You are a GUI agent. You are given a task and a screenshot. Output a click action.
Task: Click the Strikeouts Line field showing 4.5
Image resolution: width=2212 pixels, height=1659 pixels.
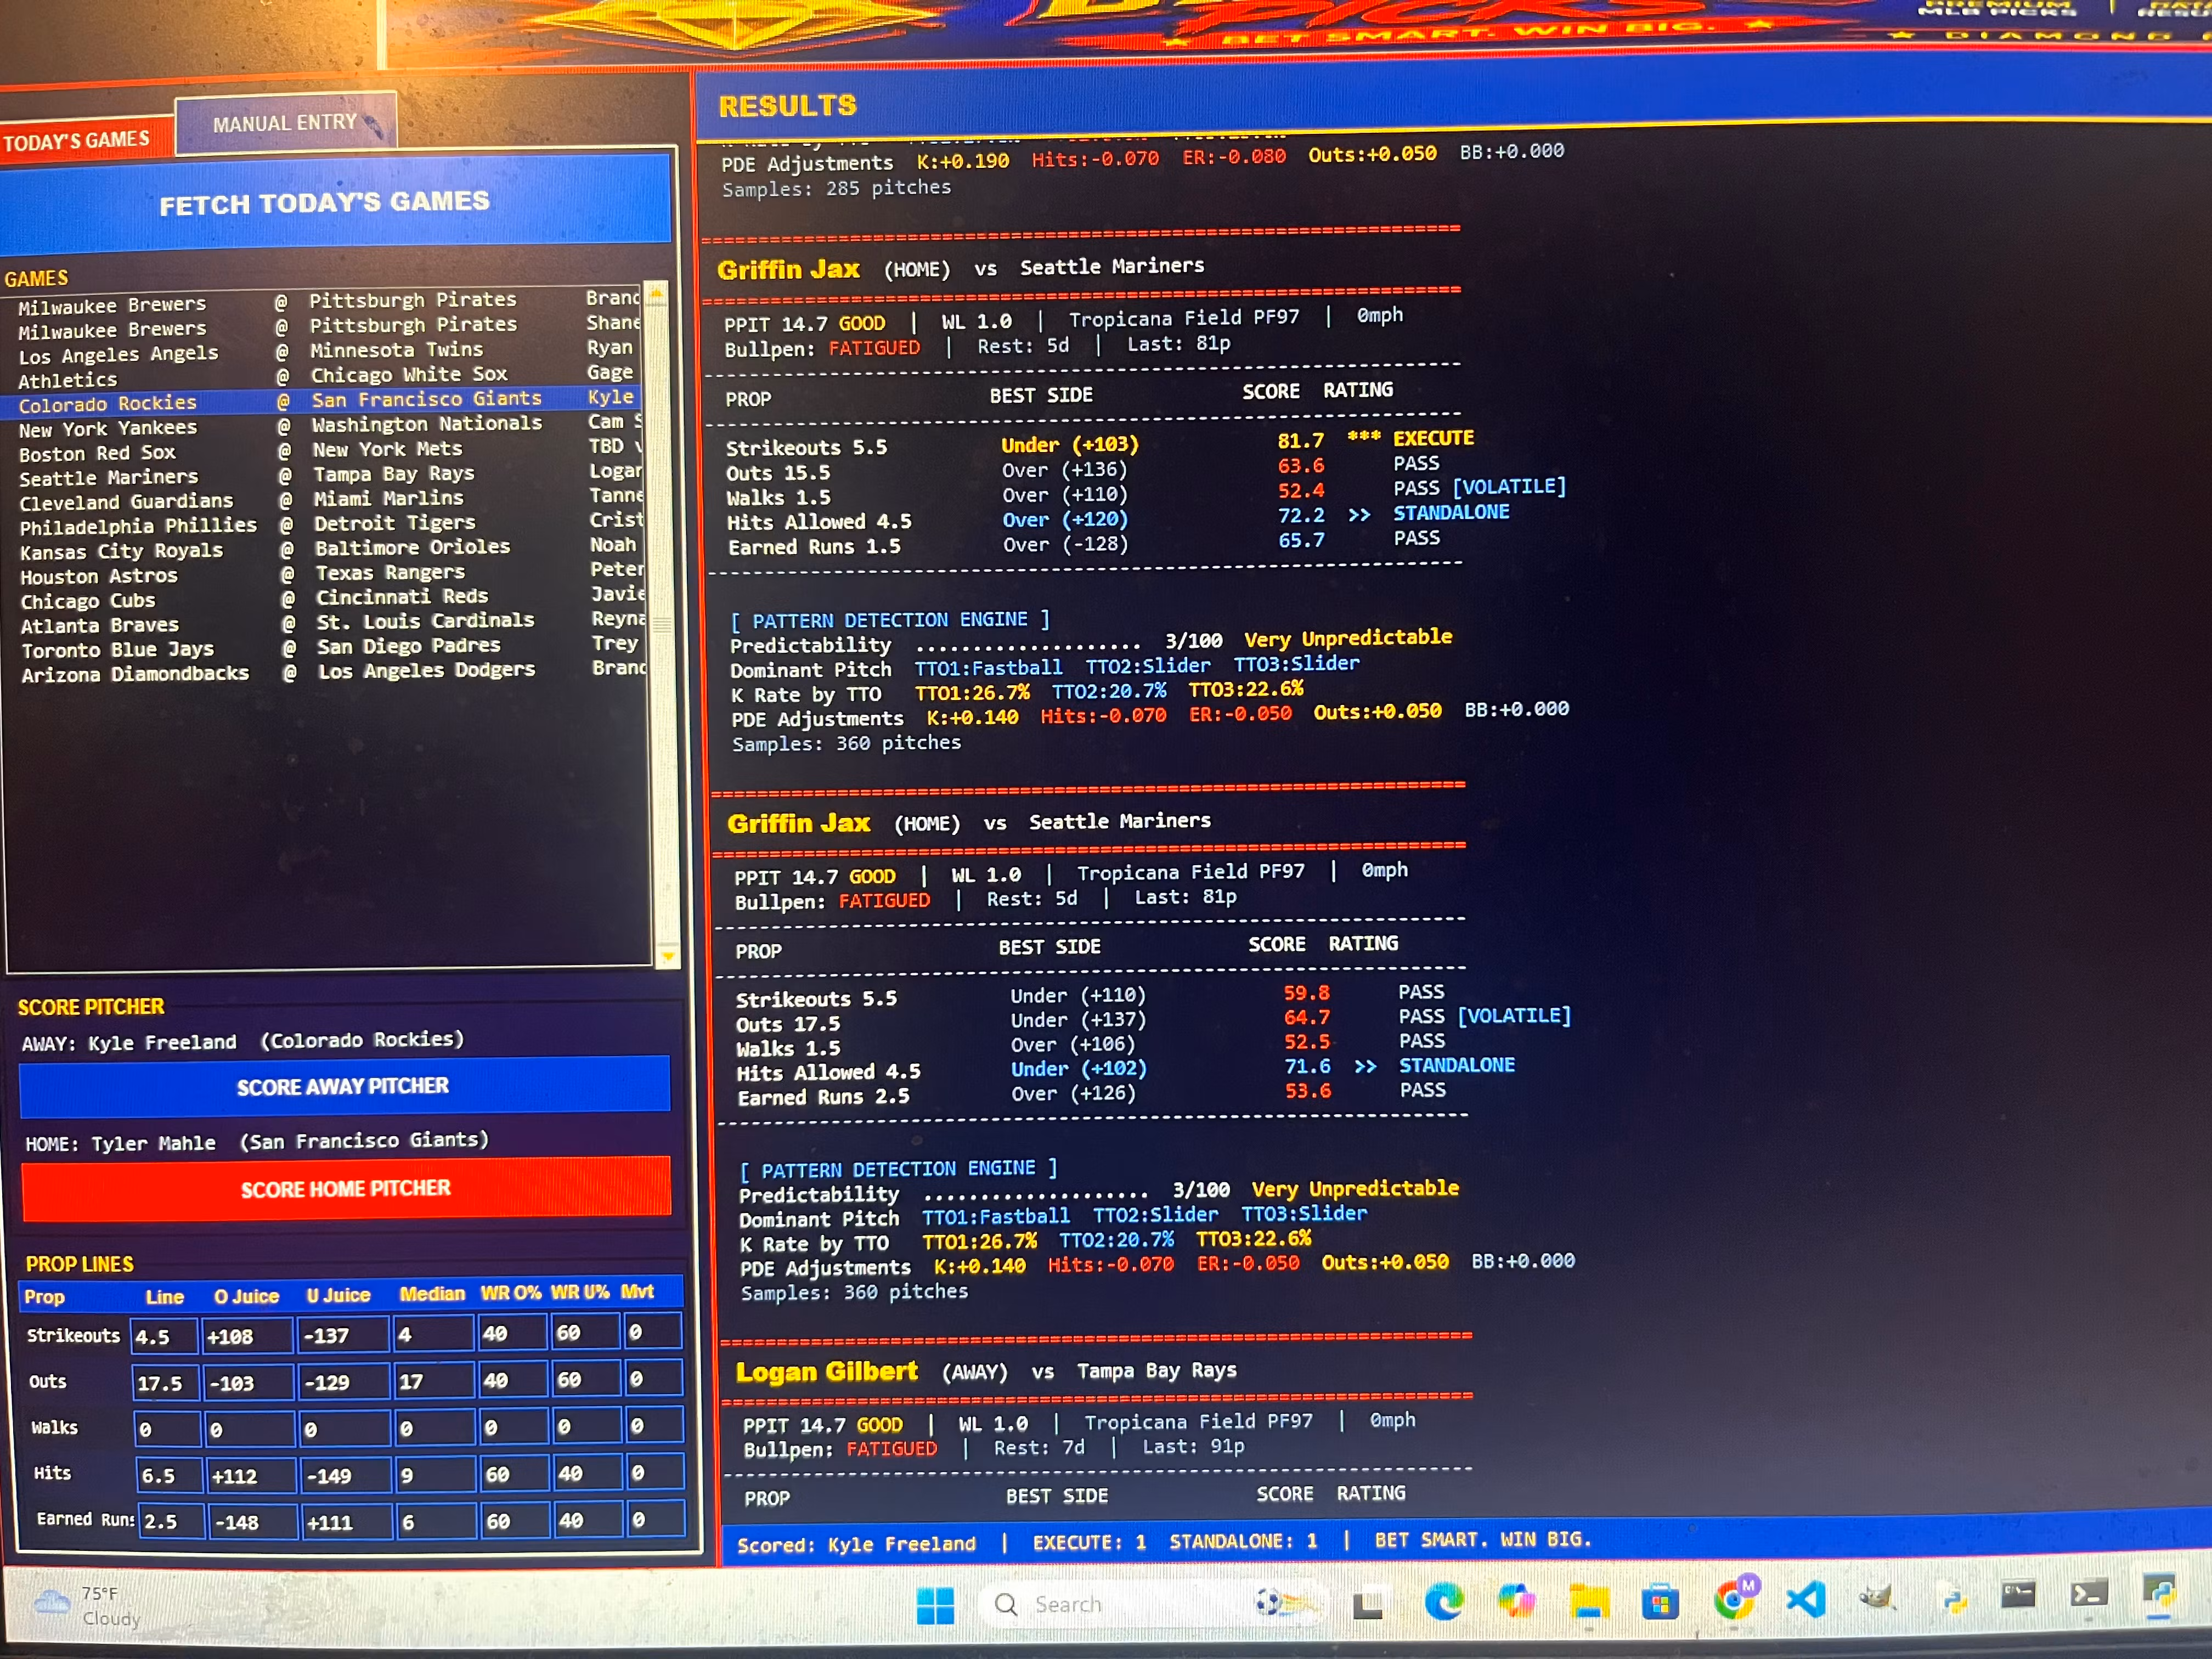(164, 1336)
